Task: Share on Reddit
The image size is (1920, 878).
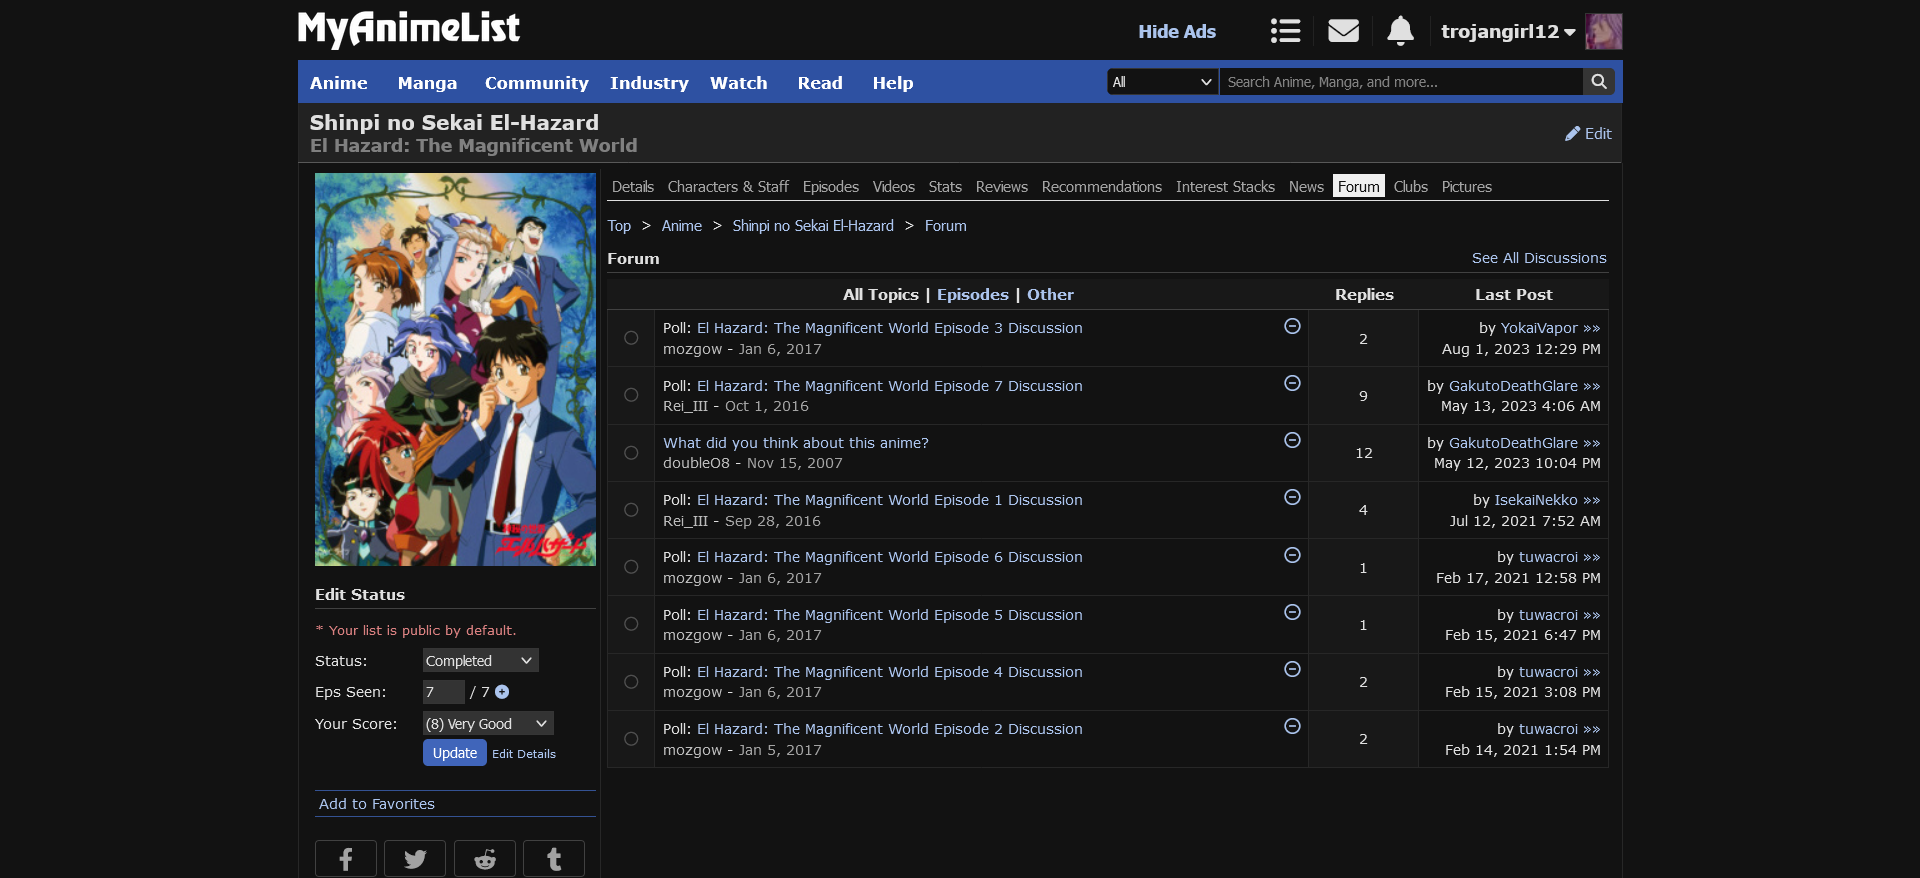Action: (x=485, y=859)
